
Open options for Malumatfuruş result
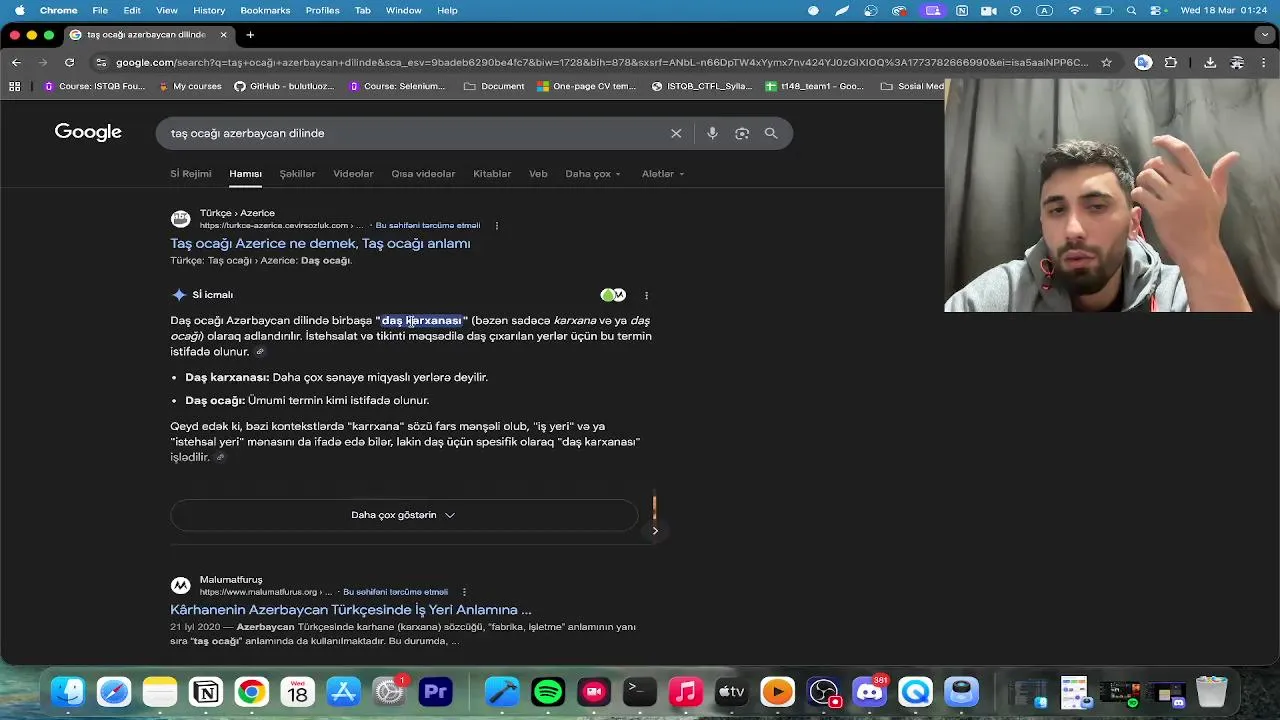point(464,592)
